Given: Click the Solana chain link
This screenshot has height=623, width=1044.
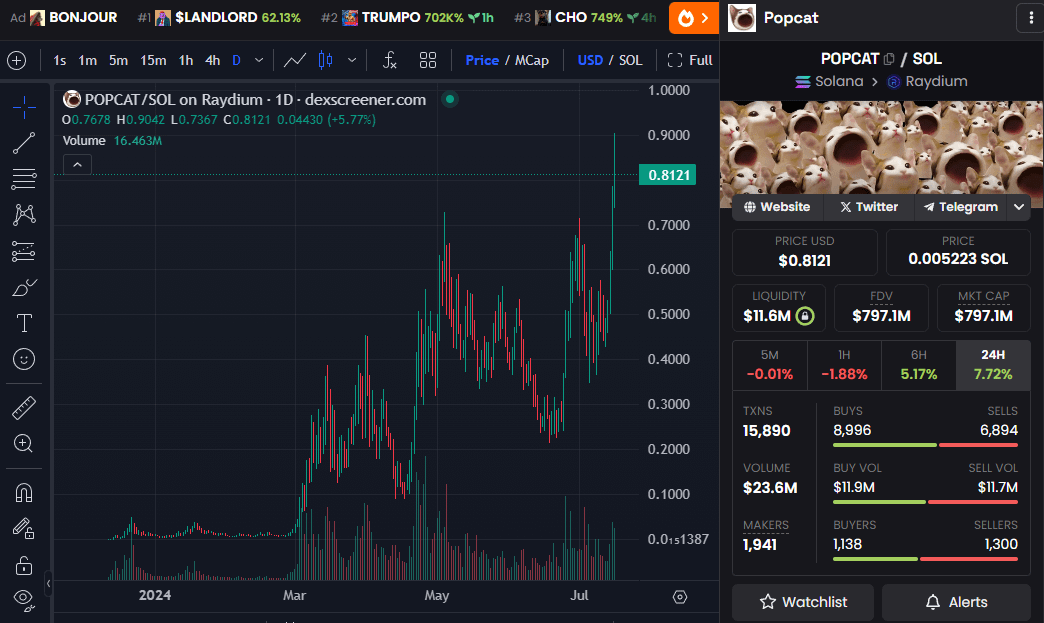Looking at the screenshot, I should point(829,81).
